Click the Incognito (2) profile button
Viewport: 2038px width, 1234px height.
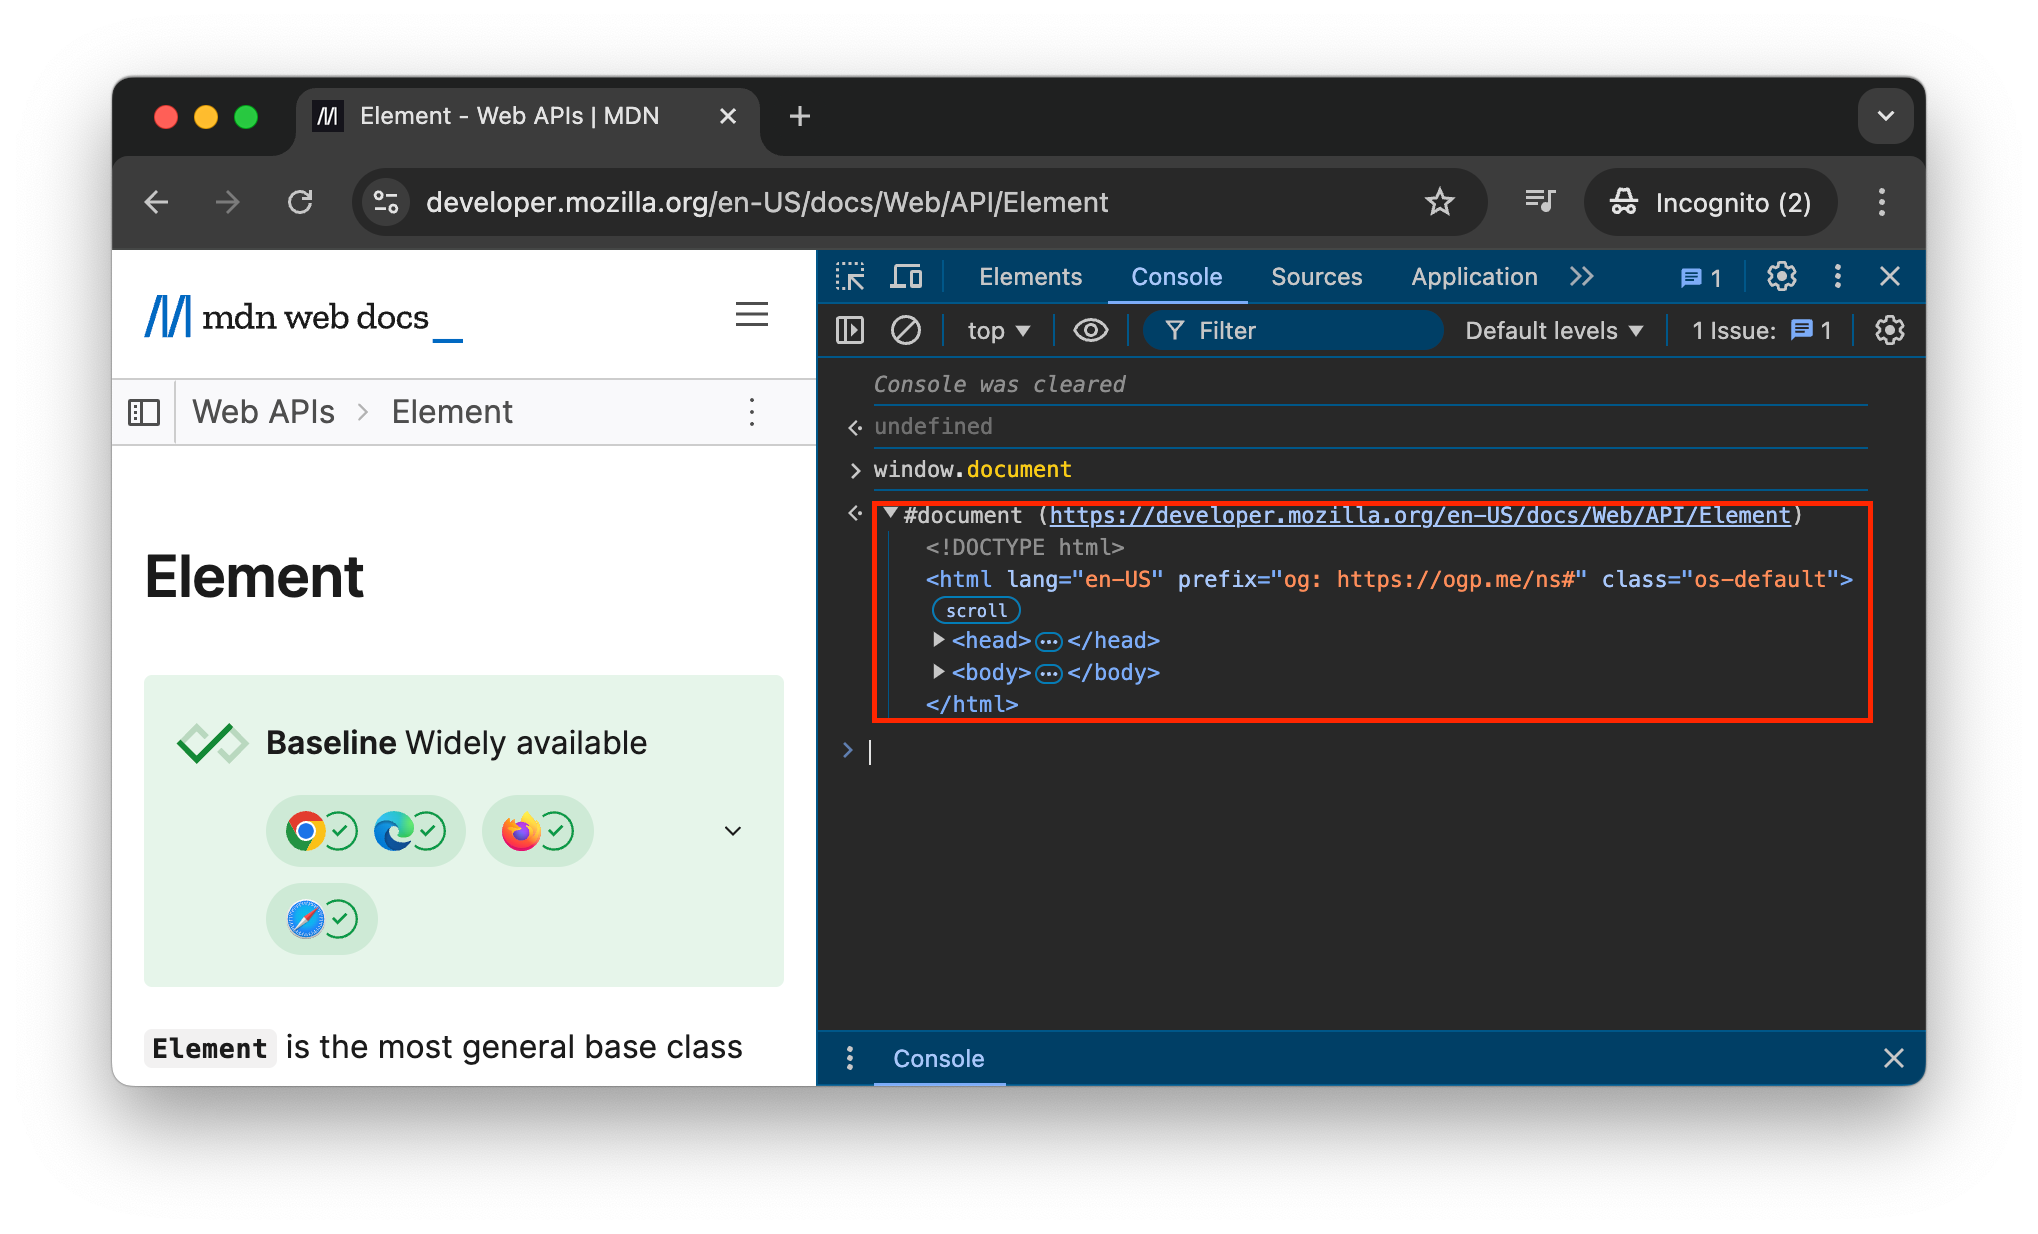click(x=1711, y=203)
